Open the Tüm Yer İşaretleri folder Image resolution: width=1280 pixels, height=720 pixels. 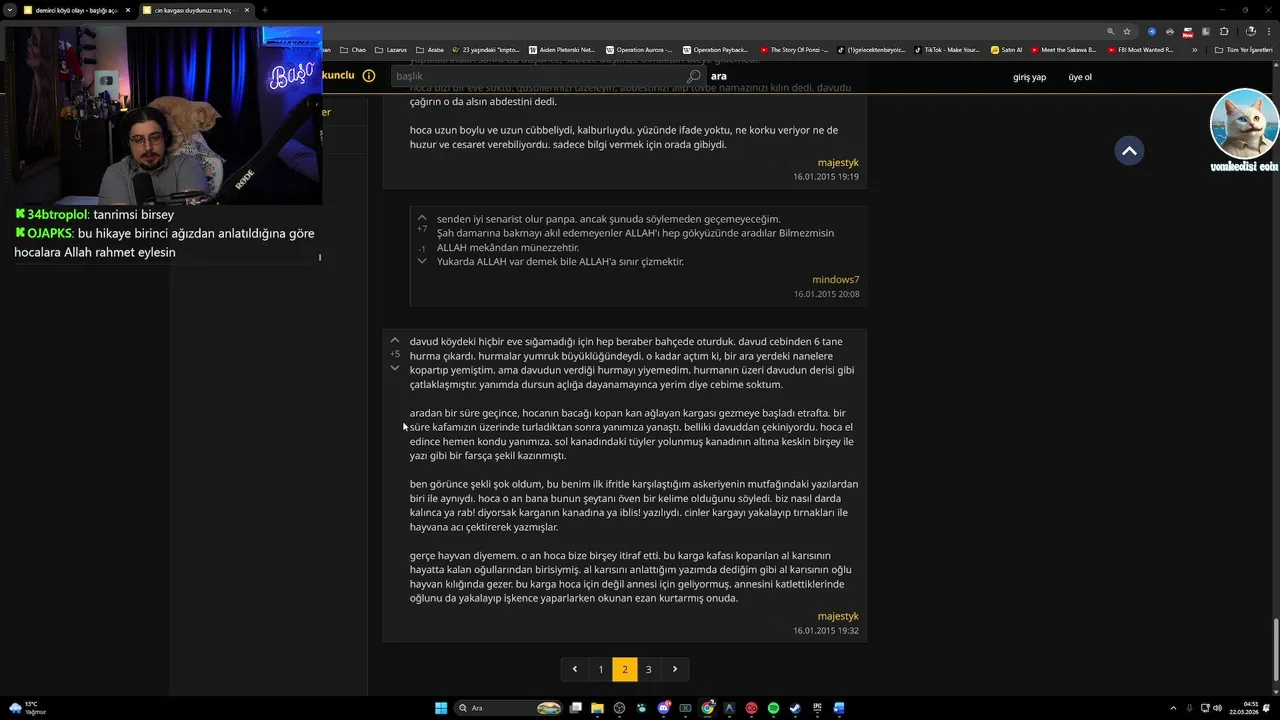click(1243, 50)
